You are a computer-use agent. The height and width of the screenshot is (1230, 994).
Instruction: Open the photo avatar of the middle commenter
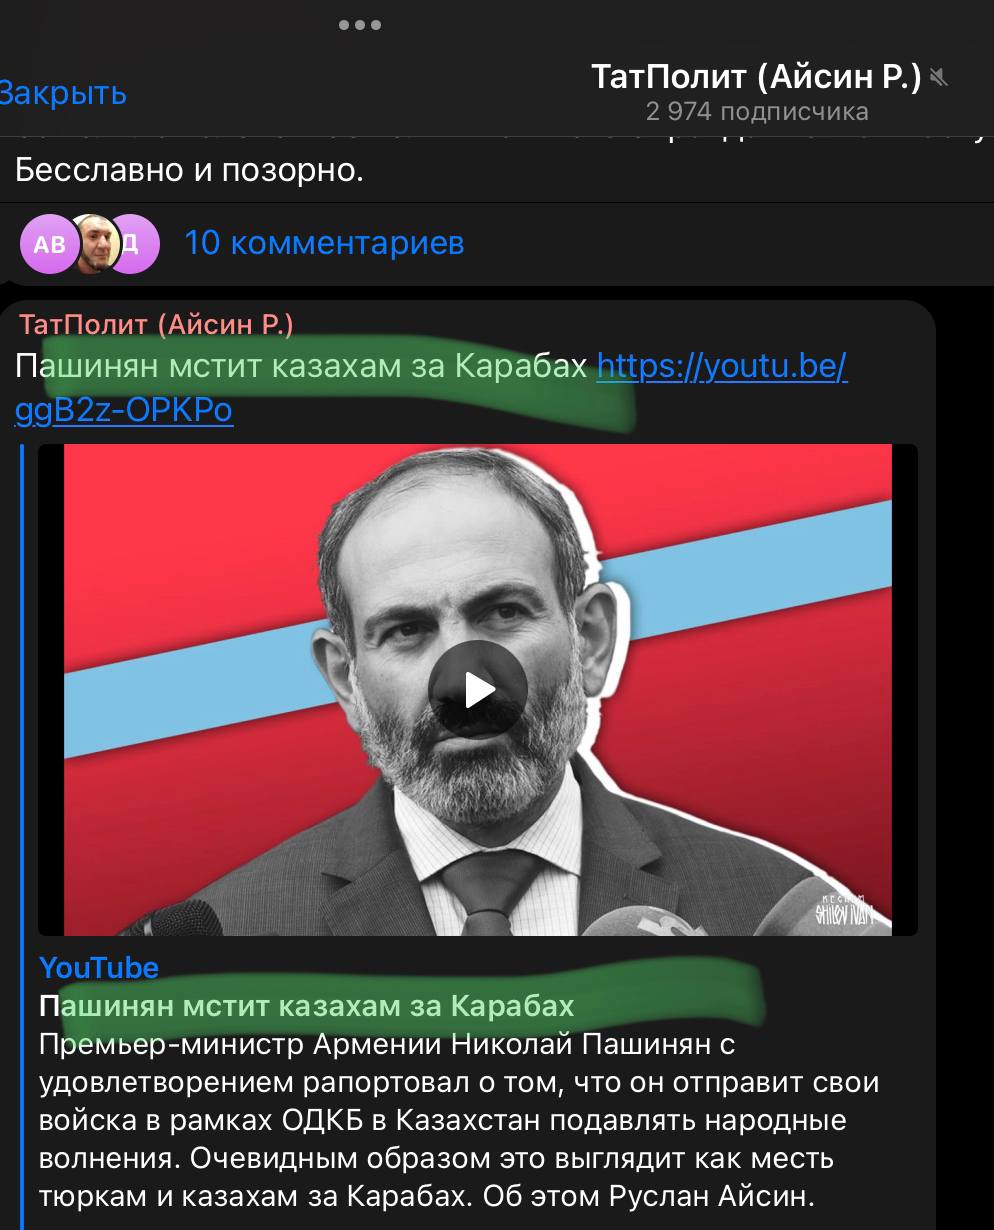point(92,243)
